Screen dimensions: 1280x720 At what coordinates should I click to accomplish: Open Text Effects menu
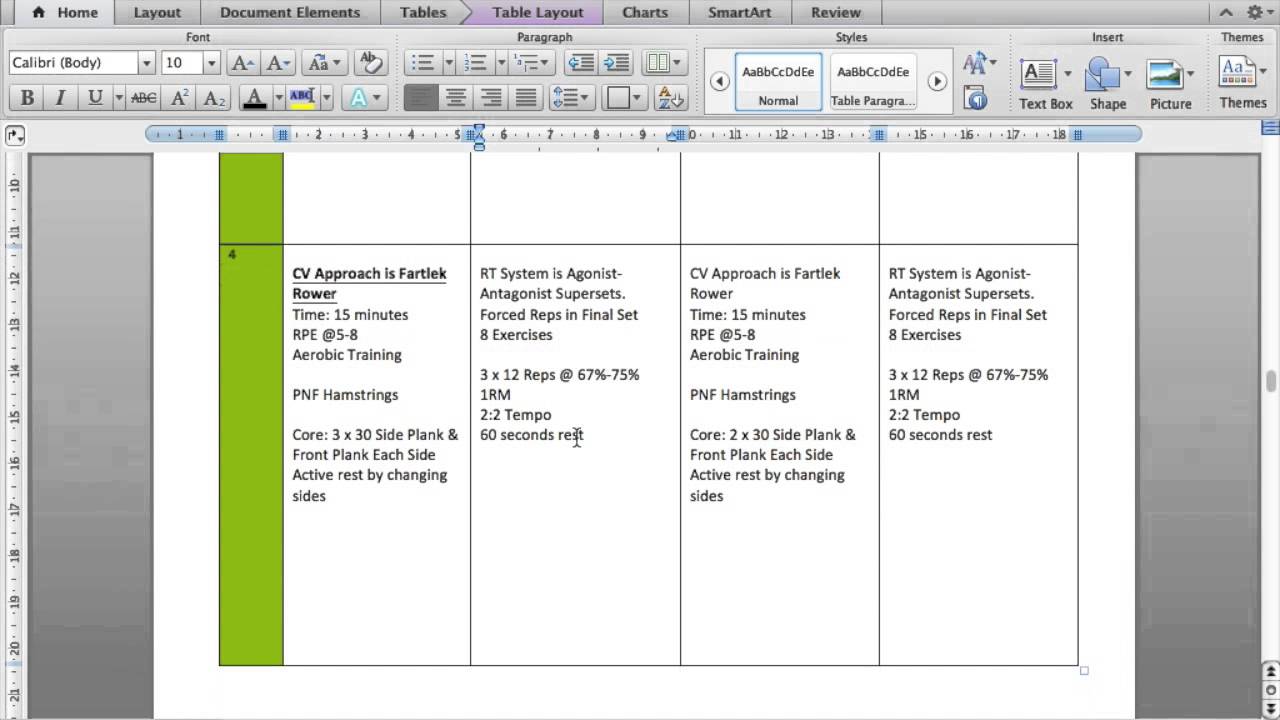(364, 98)
